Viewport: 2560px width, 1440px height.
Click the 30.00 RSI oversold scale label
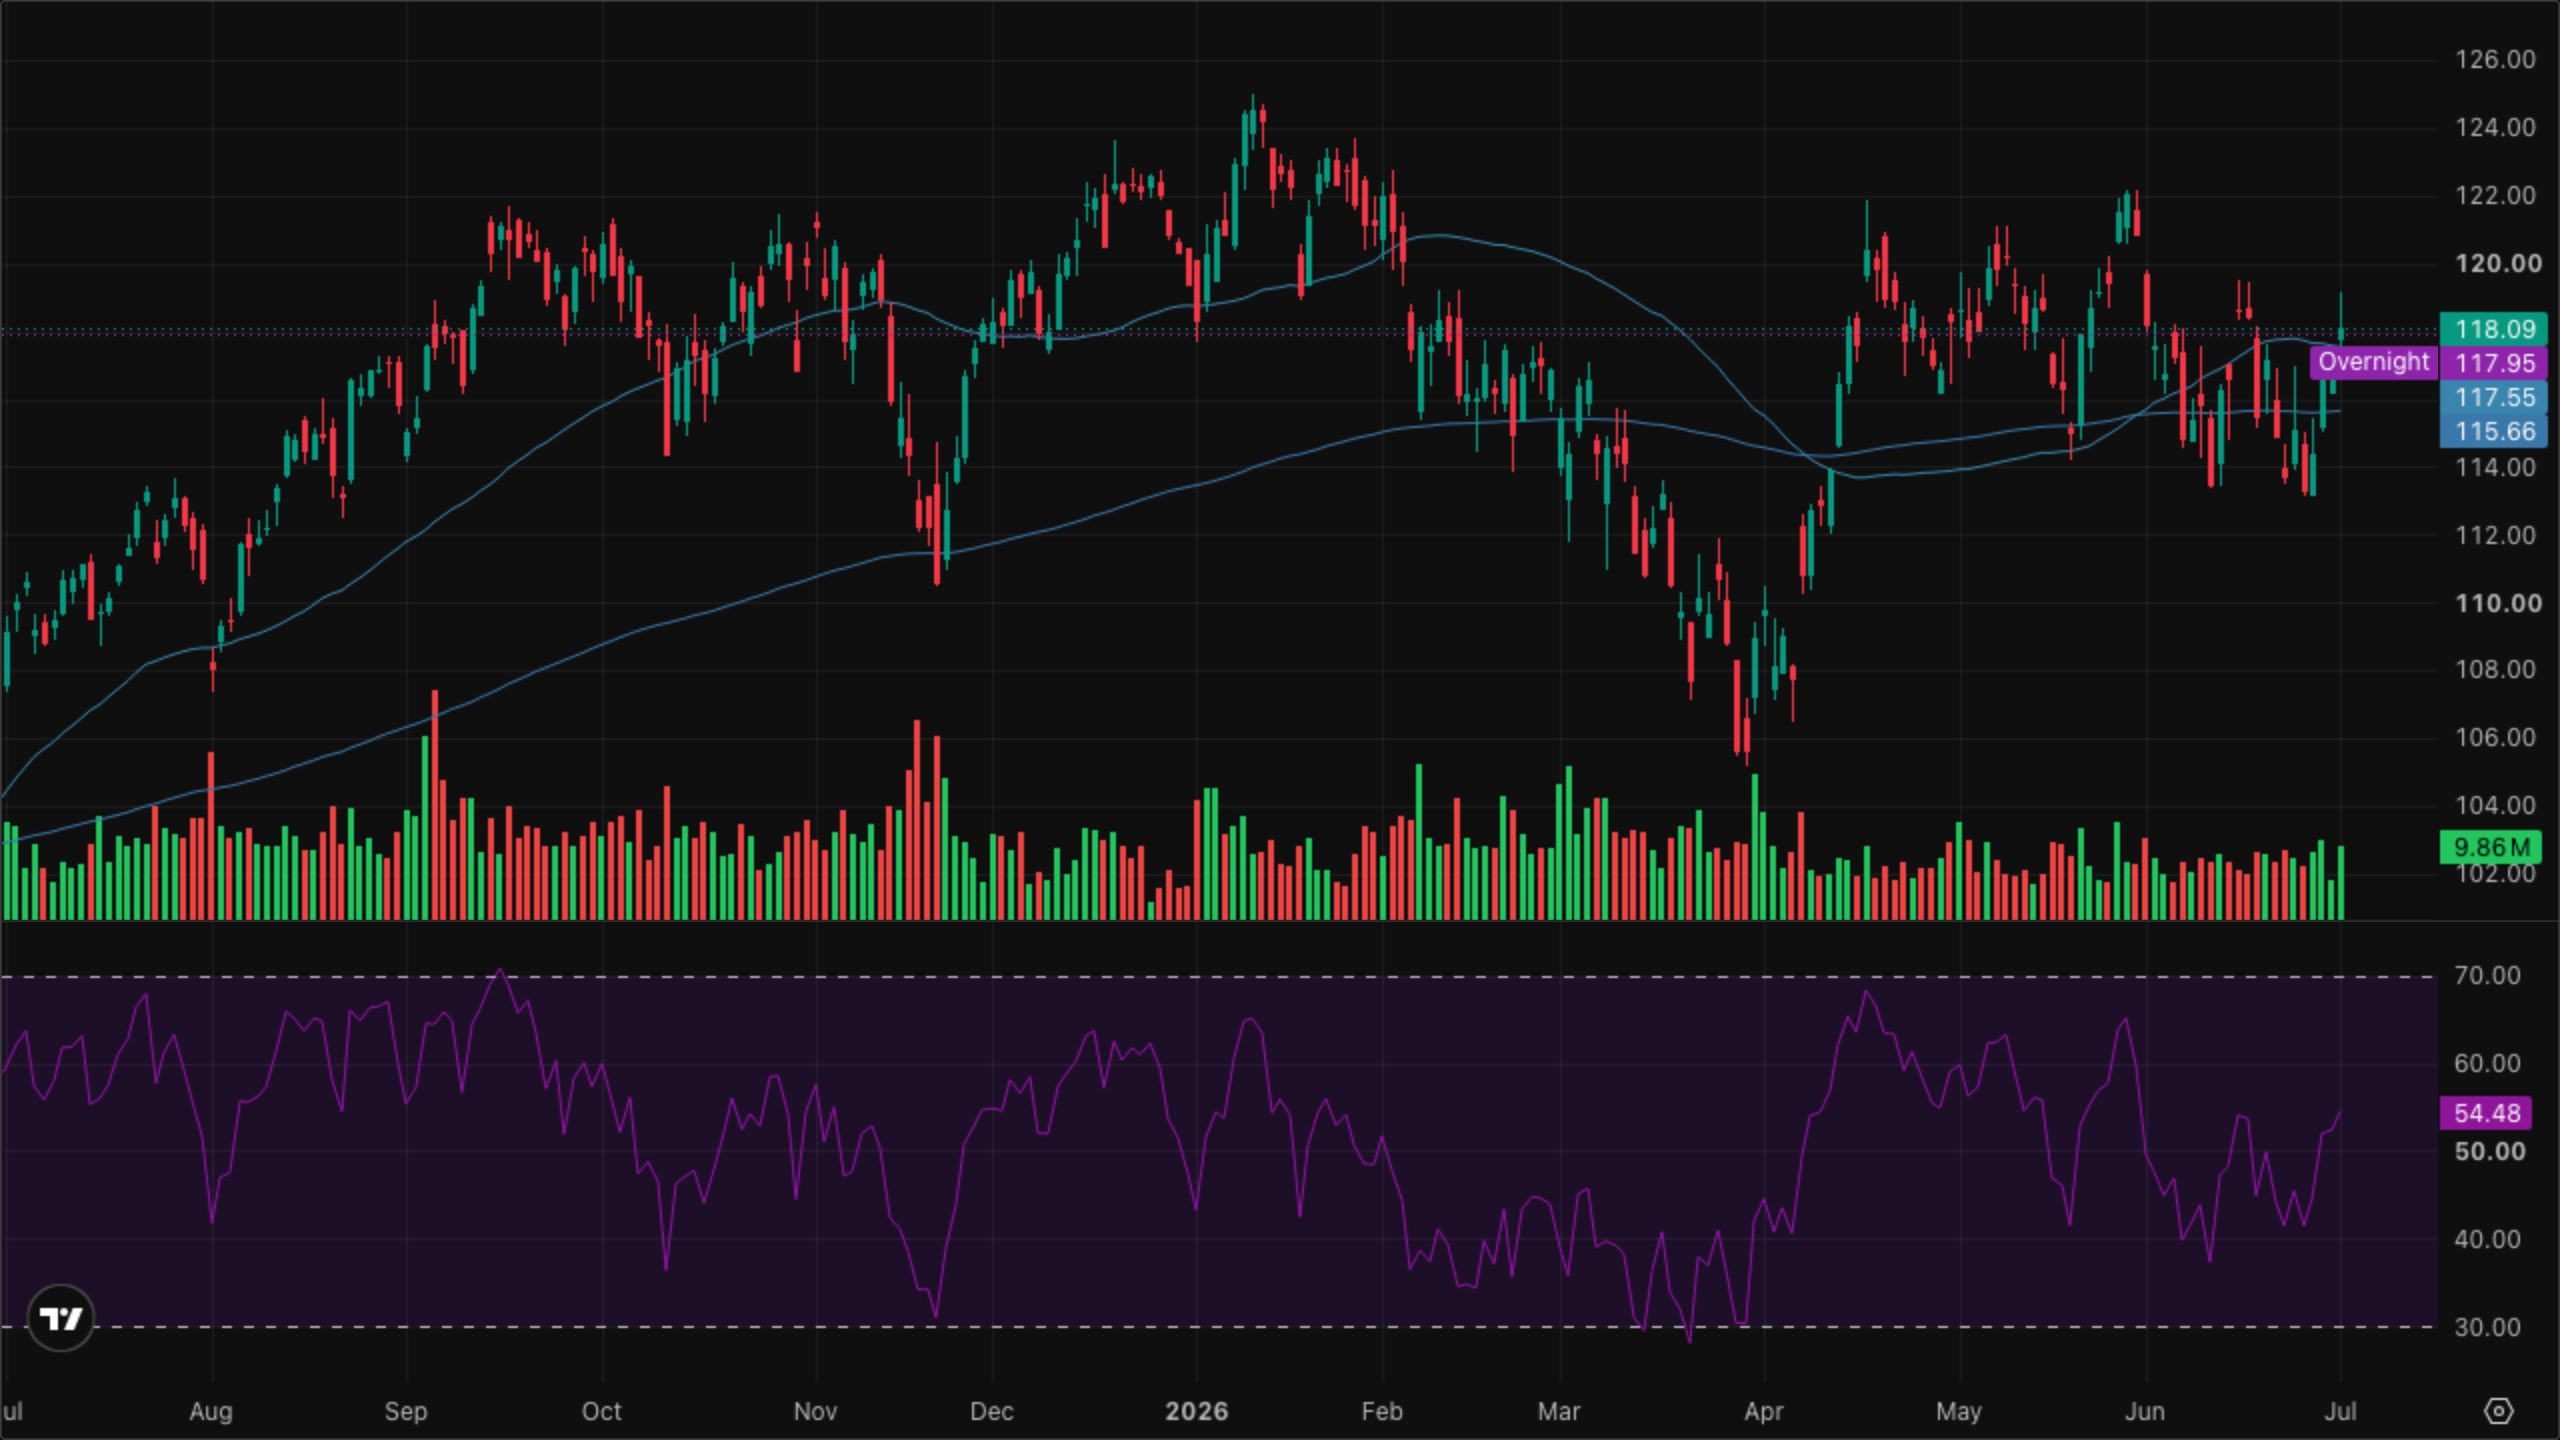pyautogui.click(x=2487, y=1327)
